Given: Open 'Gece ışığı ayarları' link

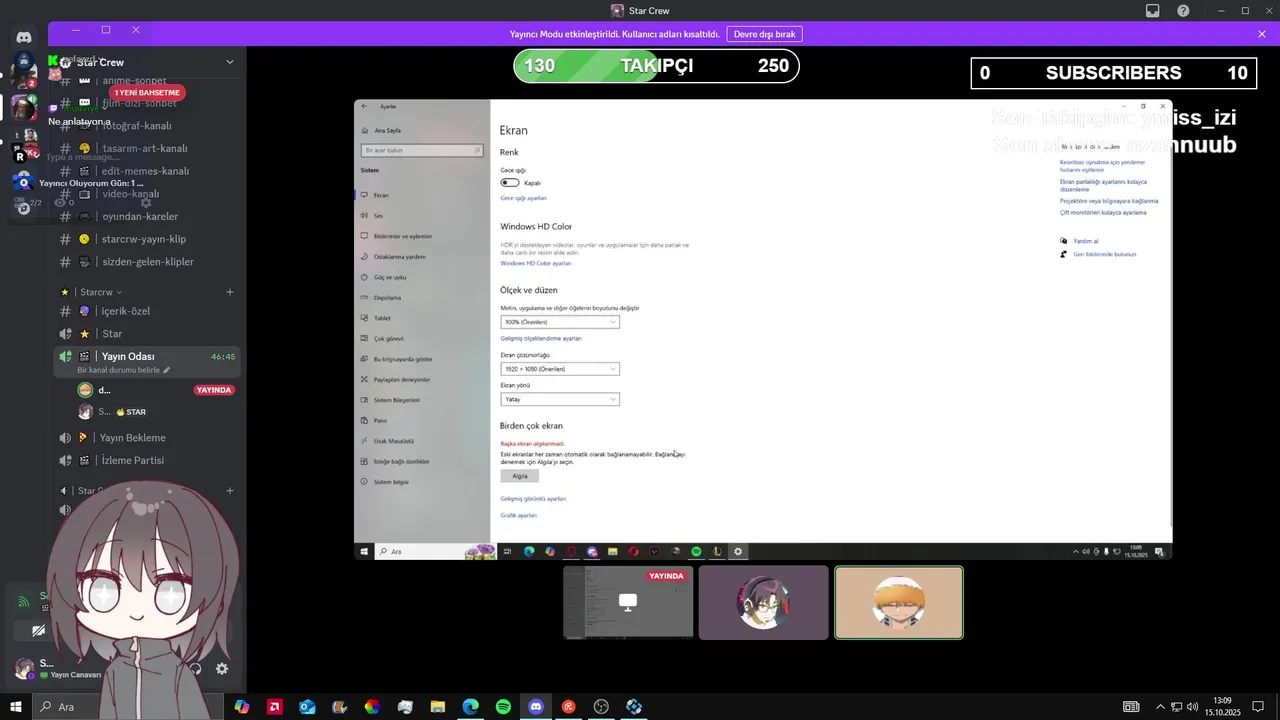Looking at the screenshot, I should tap(523, 198).
